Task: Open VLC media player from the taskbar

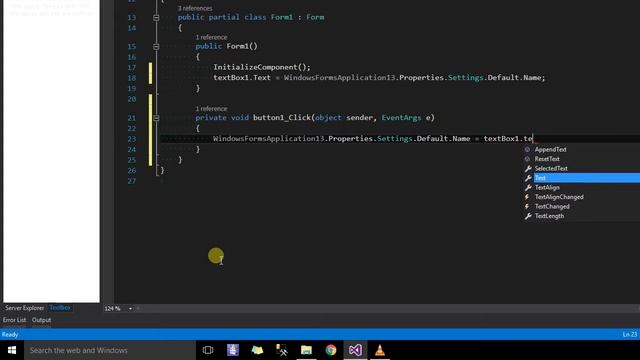Action: point(380,350)
